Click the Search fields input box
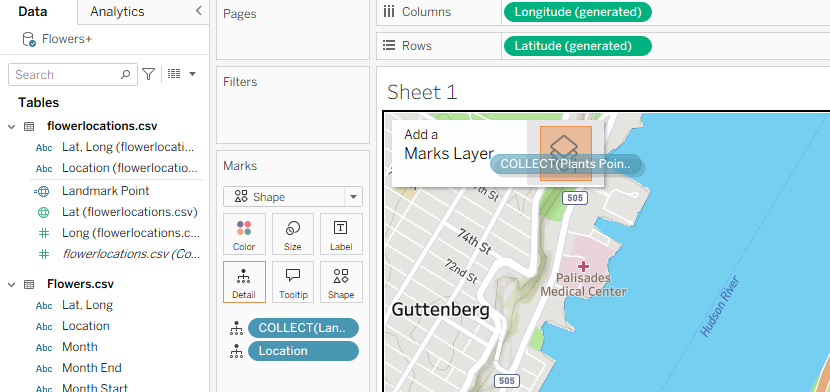This screenshot has height=392, width=830. (x=73, y=75)
